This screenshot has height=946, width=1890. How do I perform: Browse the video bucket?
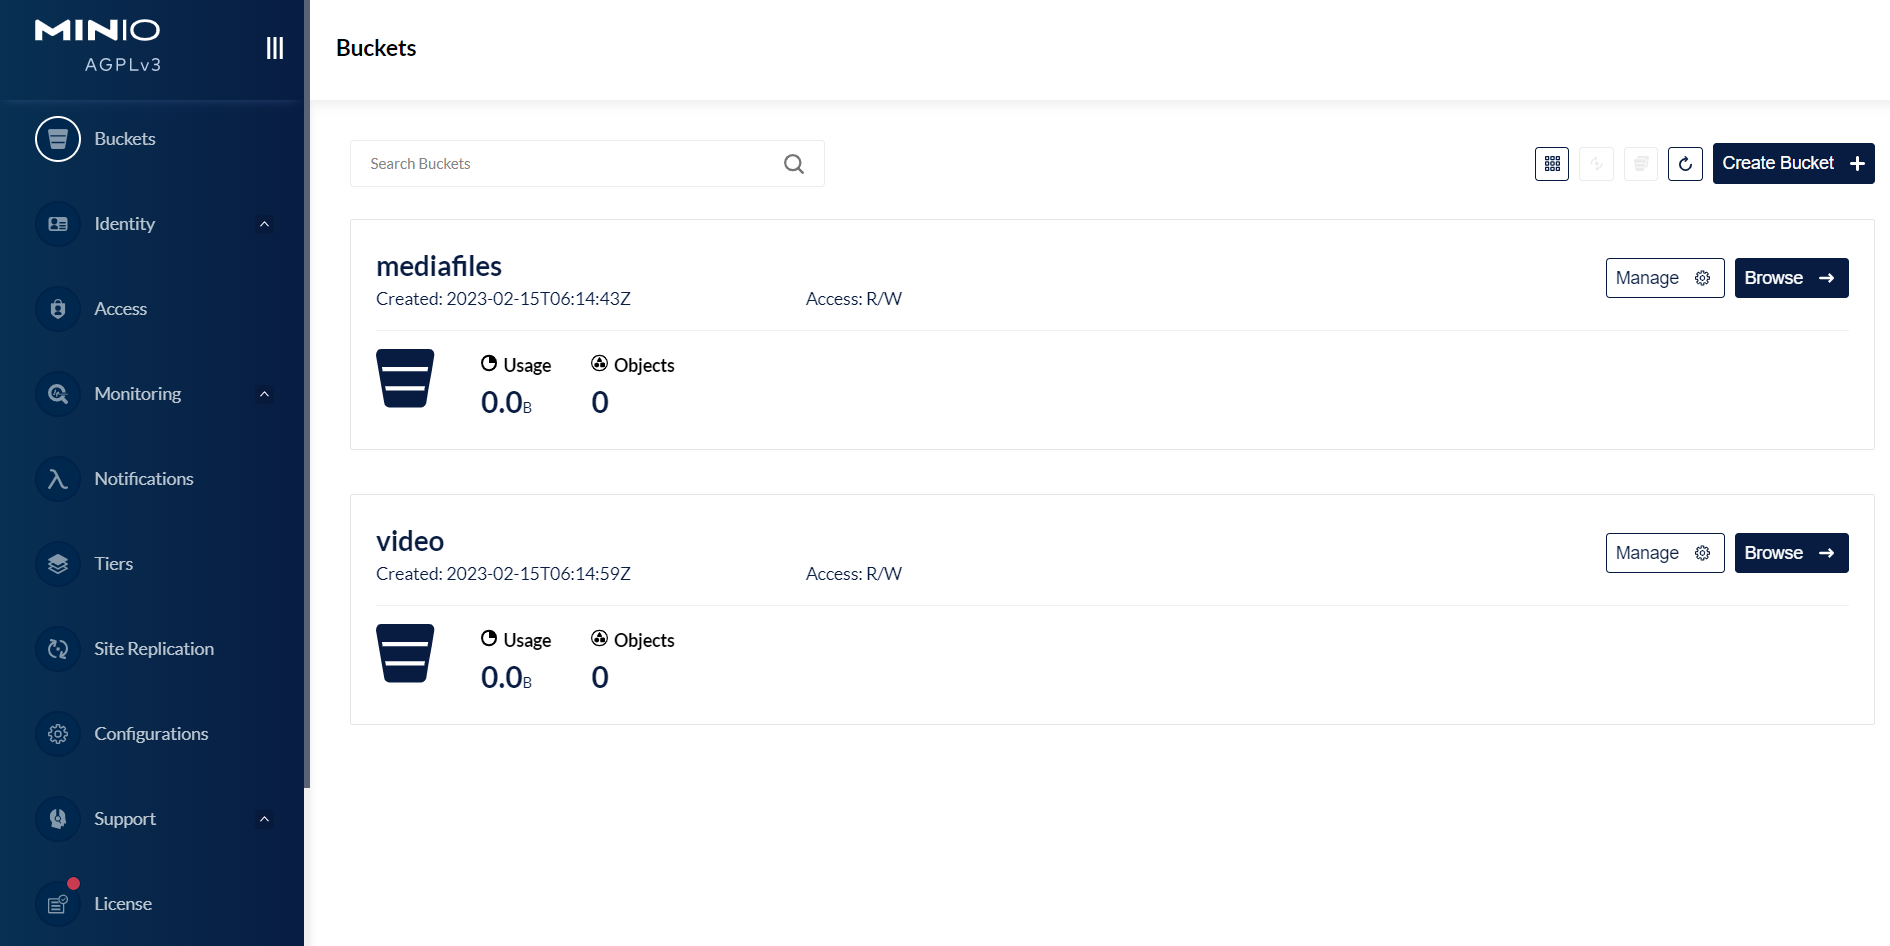(1791, 553)
